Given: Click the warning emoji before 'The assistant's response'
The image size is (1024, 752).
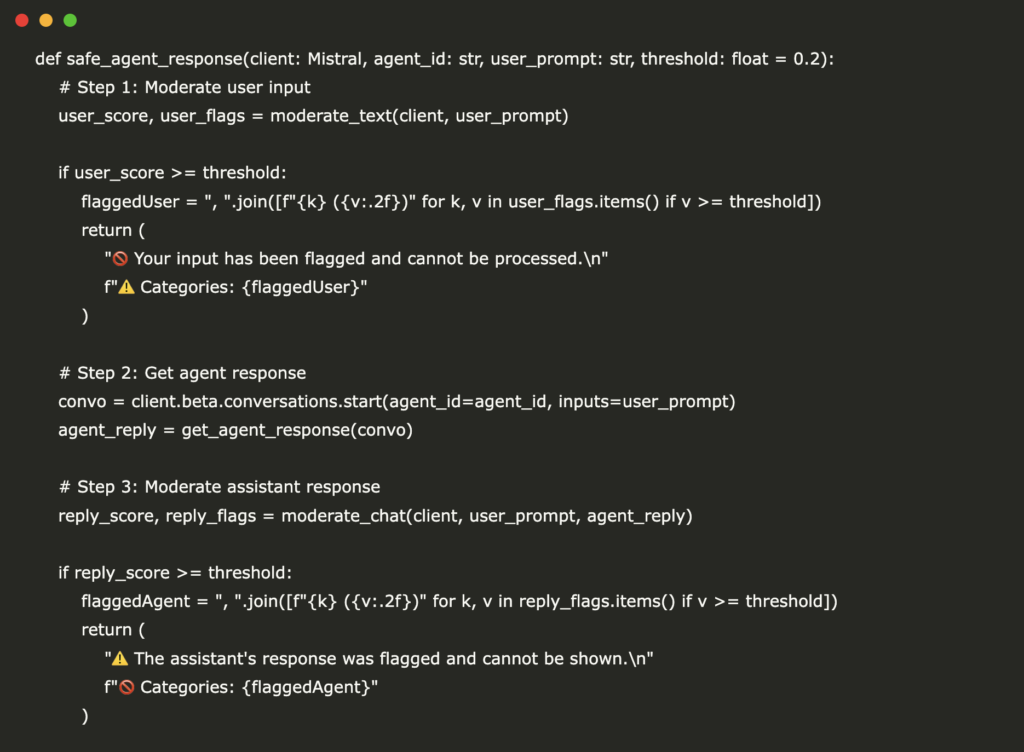Looking at the screenshot, I should [120, 659].
